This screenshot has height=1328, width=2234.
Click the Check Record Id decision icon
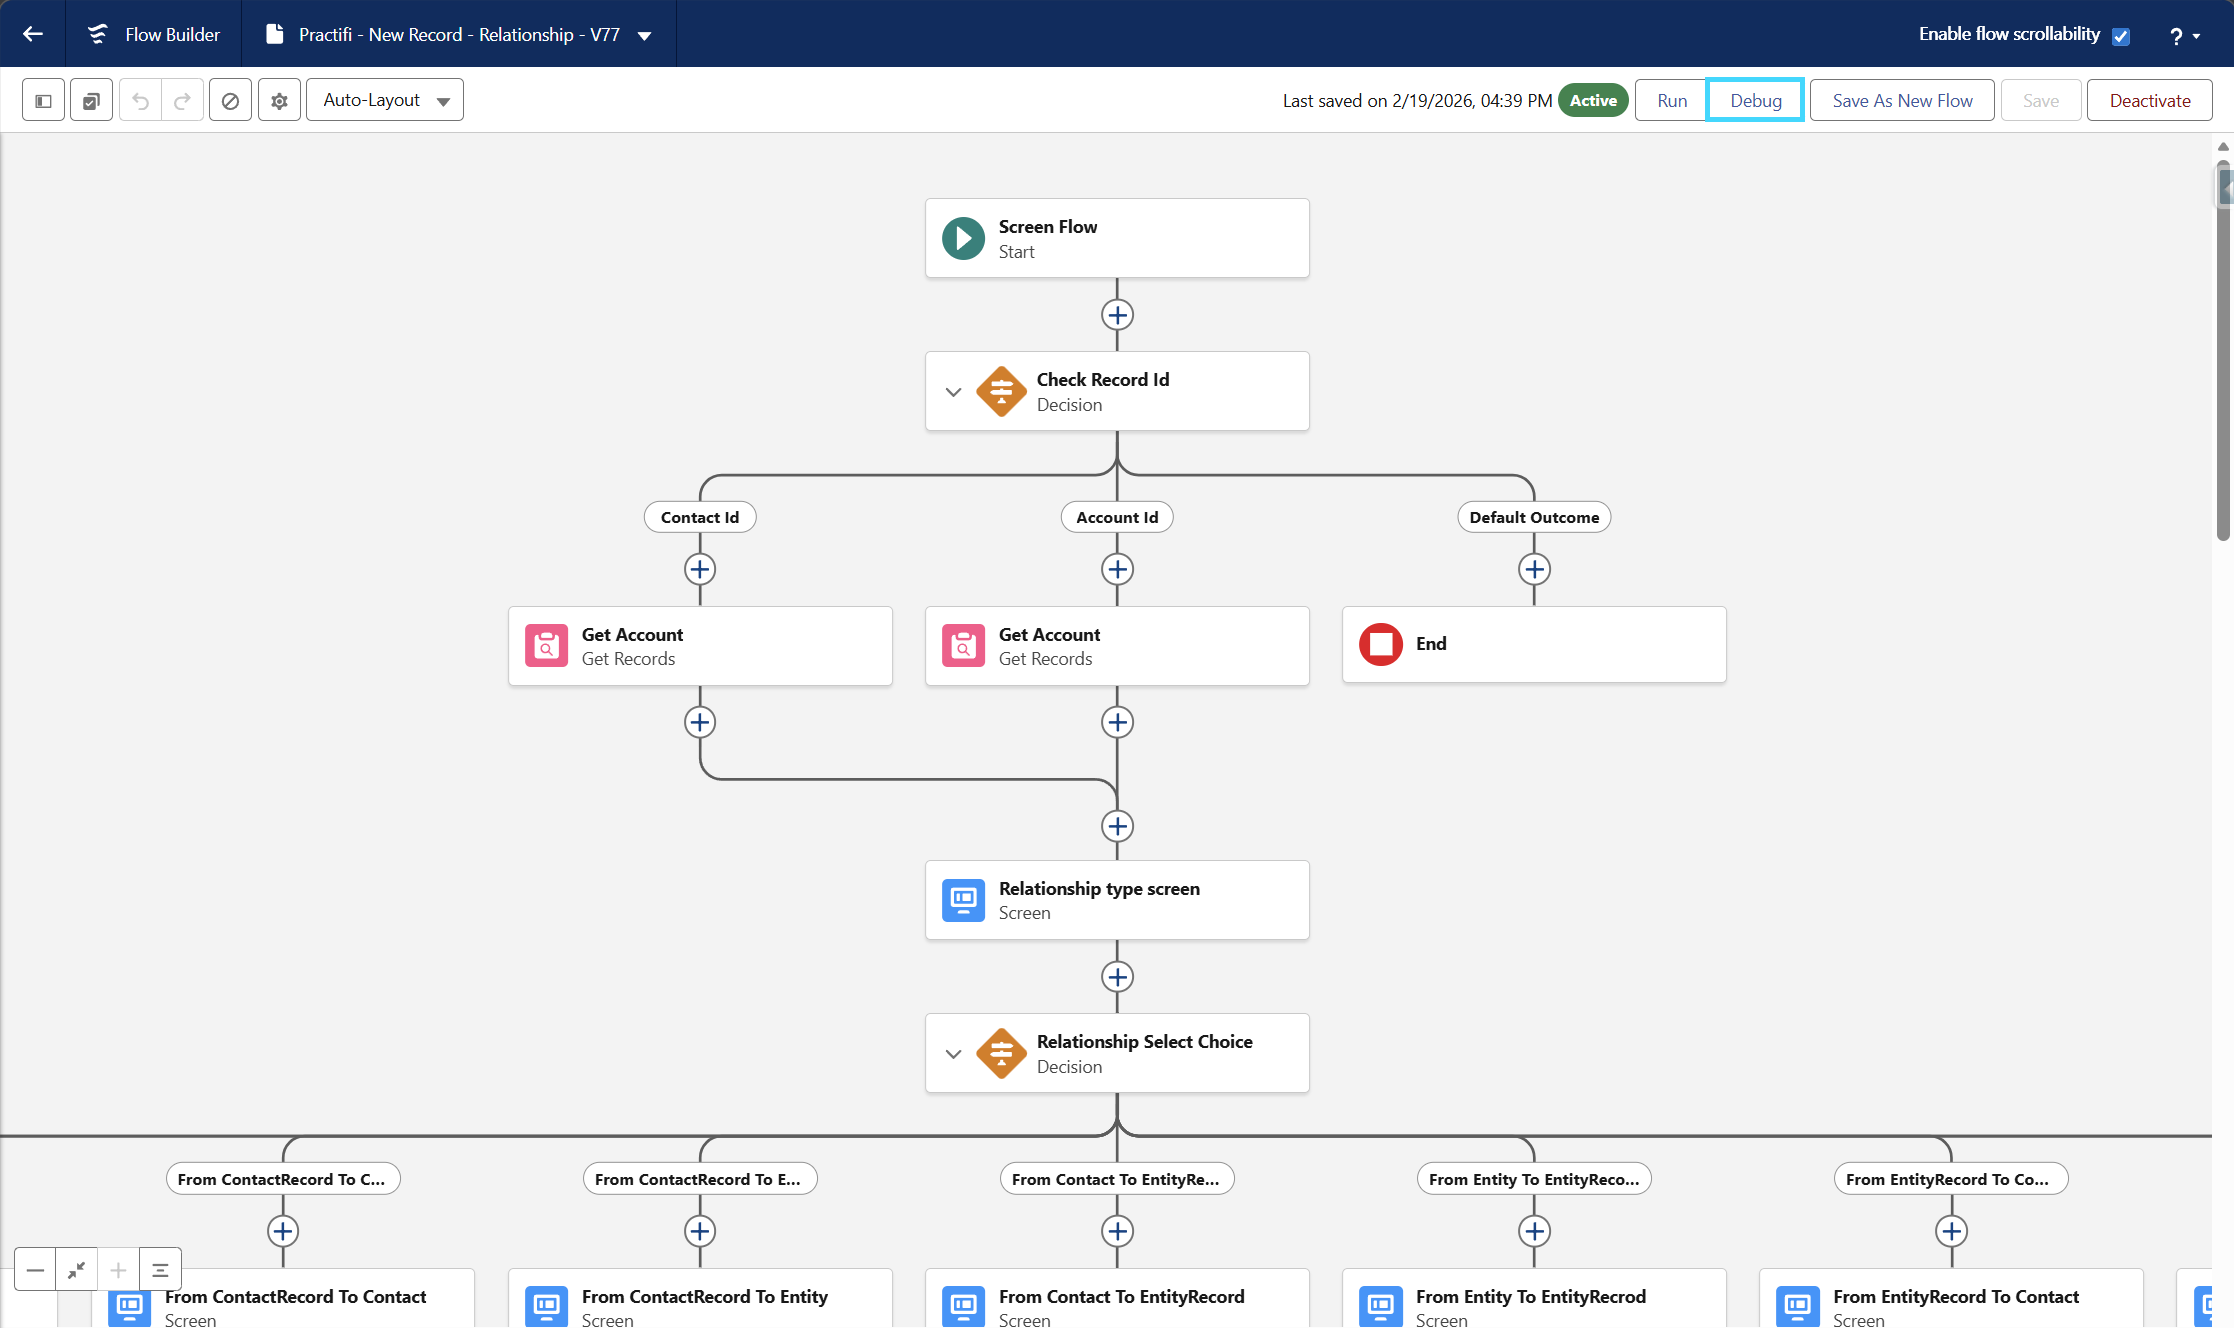[x=1001, y=391]
